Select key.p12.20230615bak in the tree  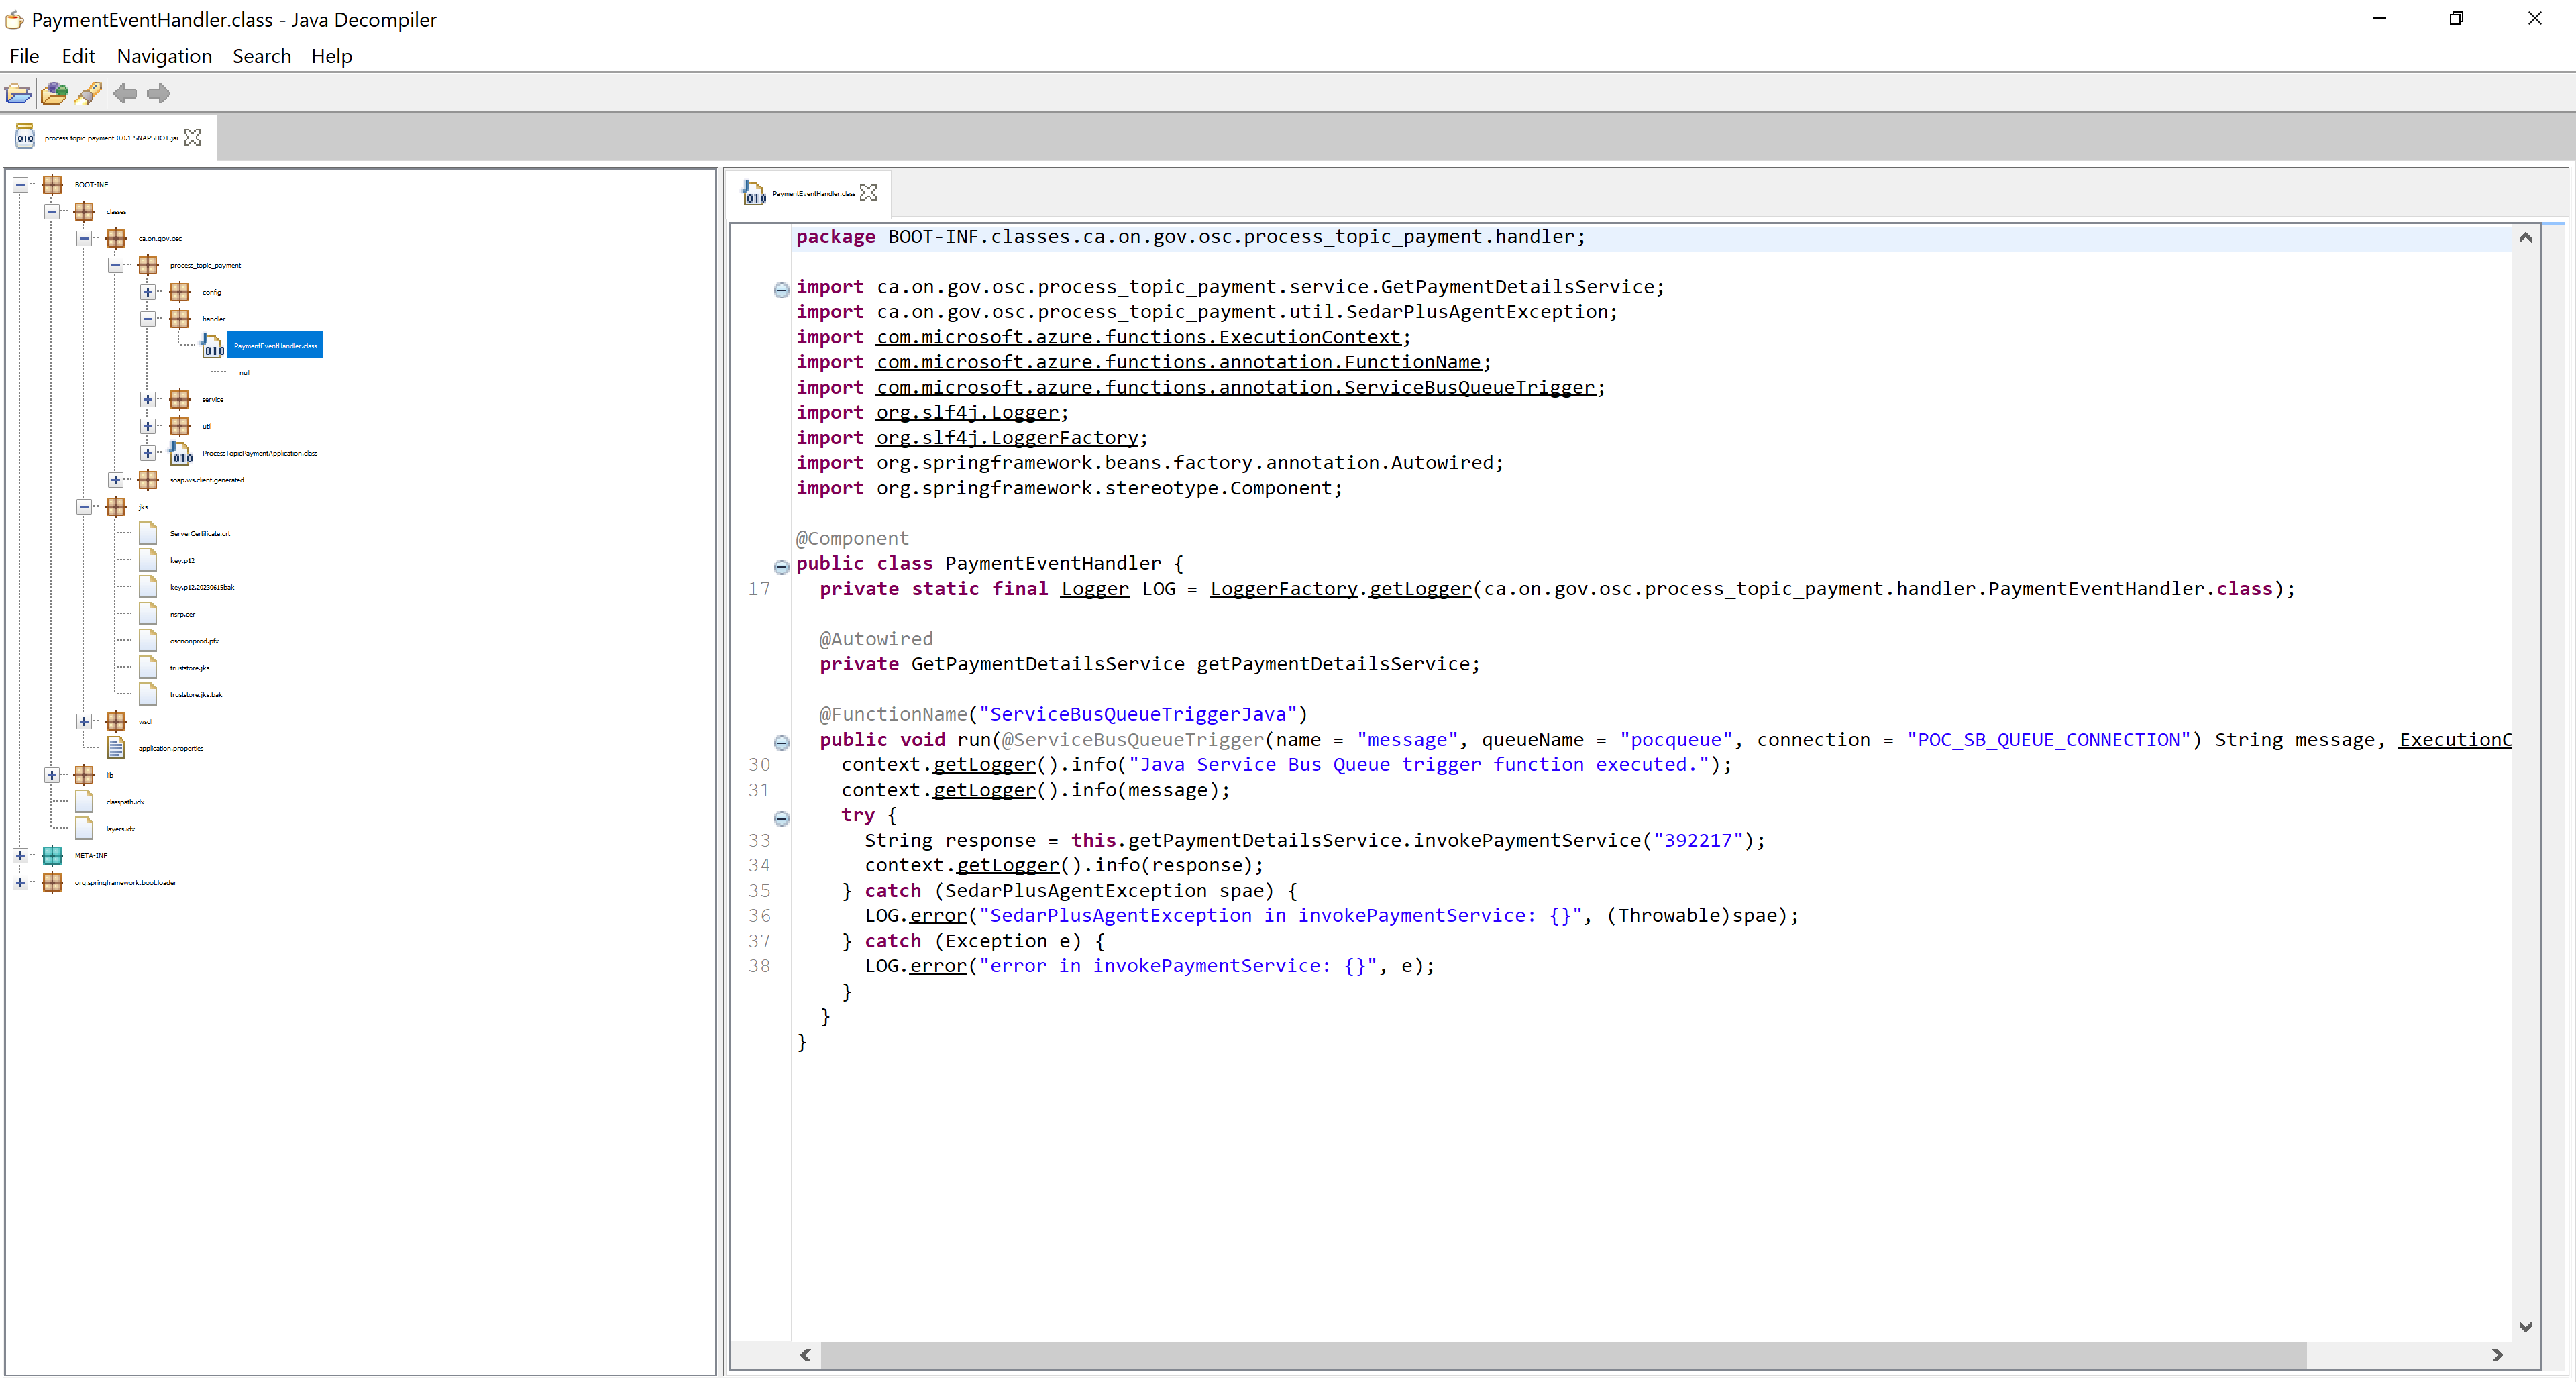(x=202, y=588)
